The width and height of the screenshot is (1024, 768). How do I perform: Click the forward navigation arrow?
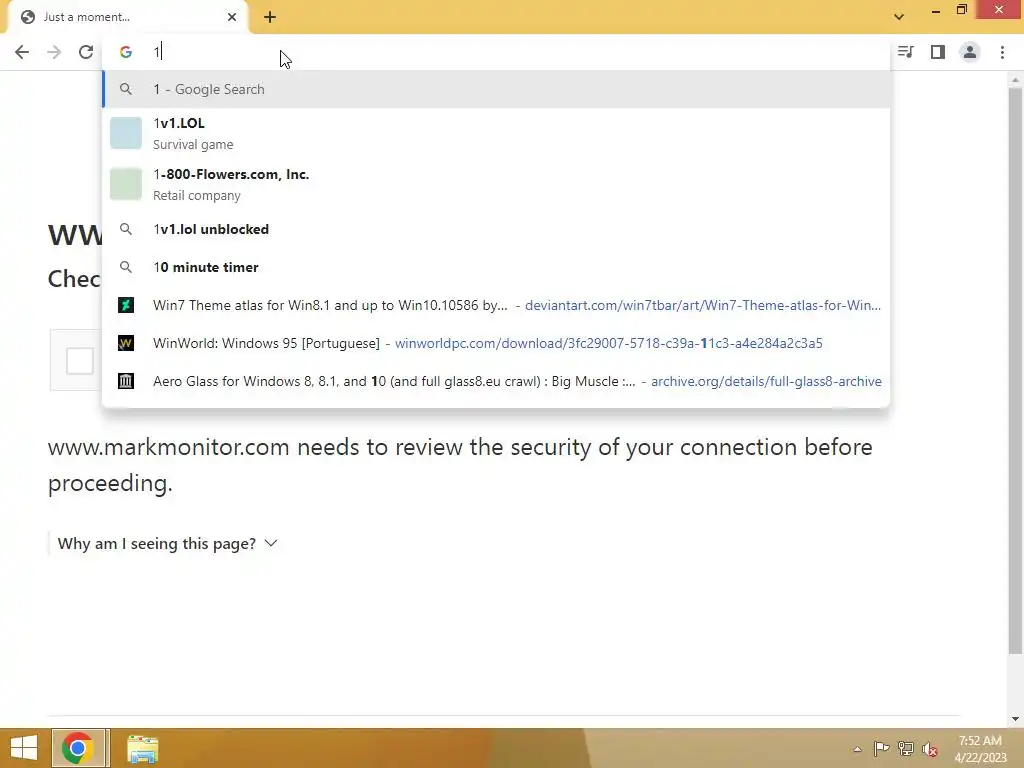(x=54, y=52)
